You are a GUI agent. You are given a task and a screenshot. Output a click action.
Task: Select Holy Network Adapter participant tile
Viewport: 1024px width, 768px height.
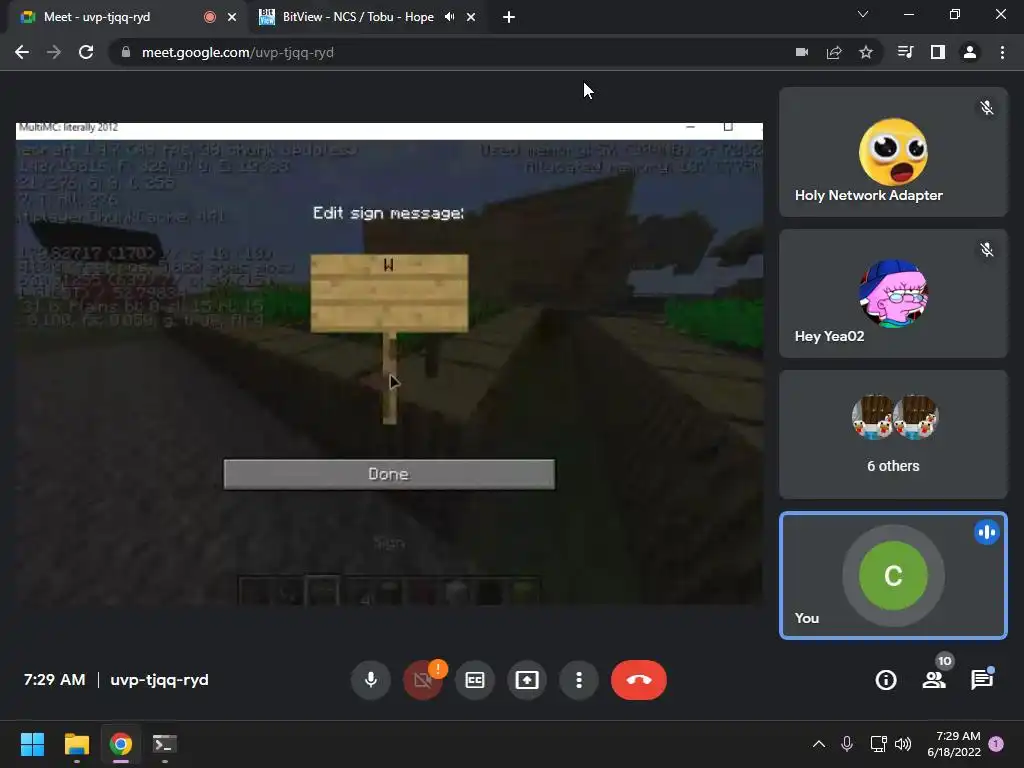click(x=893, y=152)
